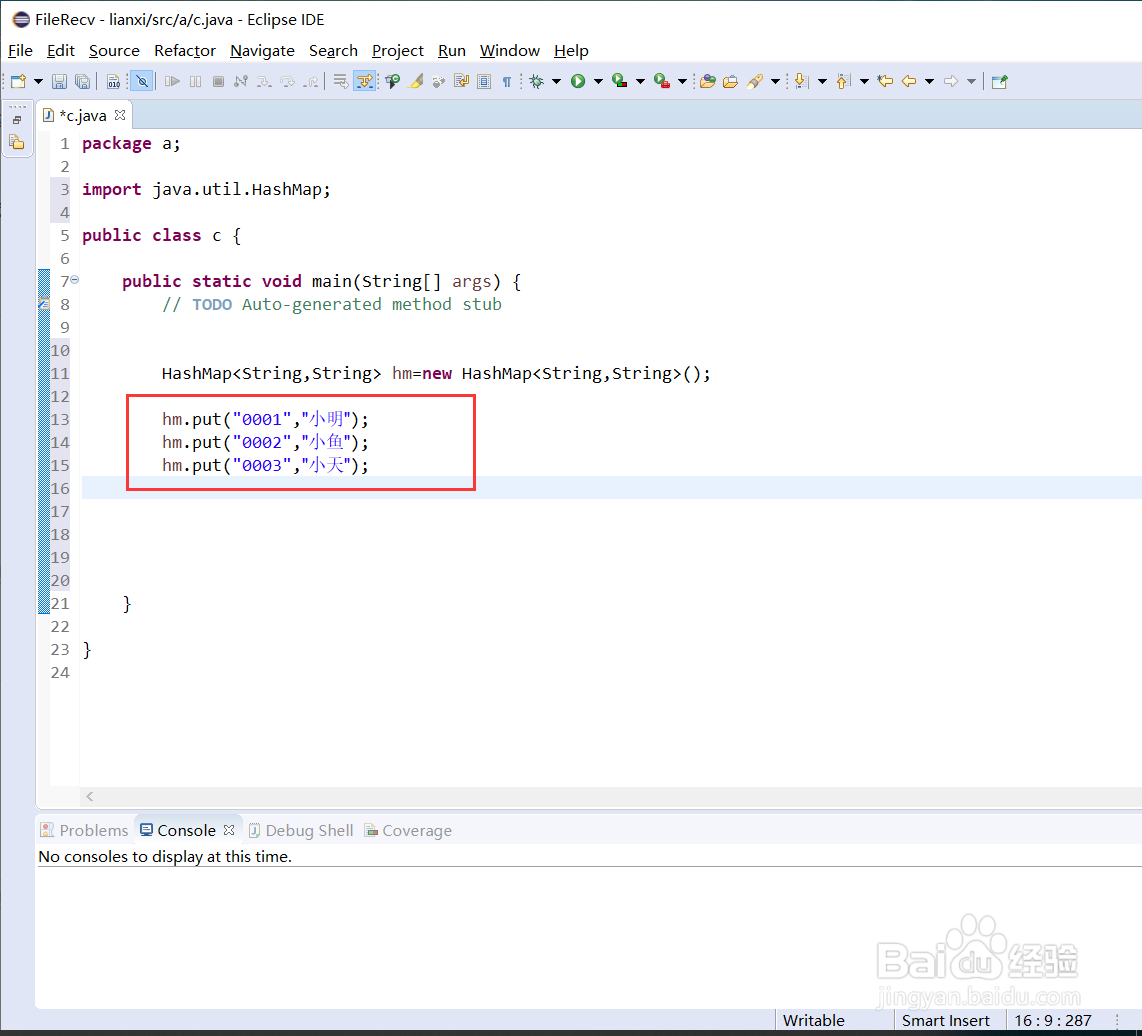
Task: Toggle Use Step Filters button
Action: click(364, 82)
